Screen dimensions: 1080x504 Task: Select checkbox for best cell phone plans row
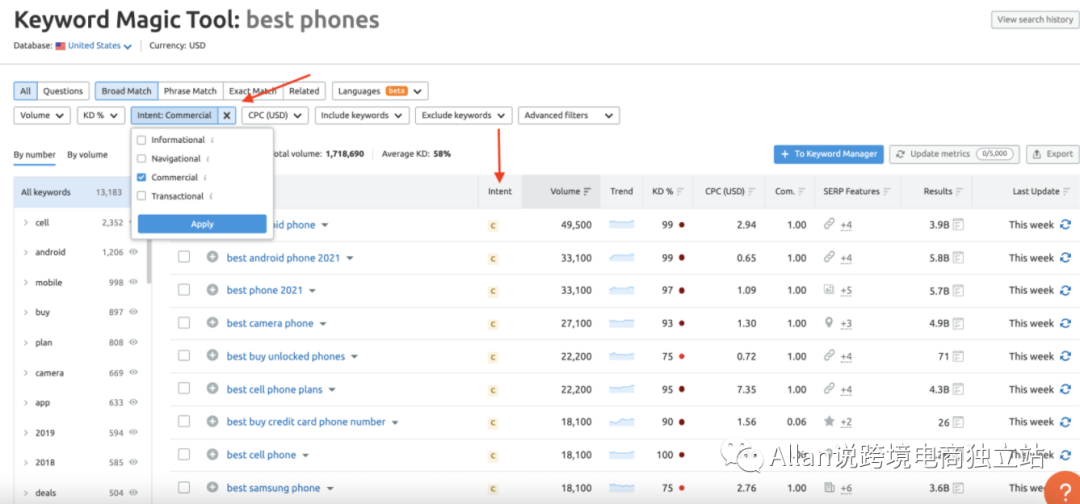(183, 389)
